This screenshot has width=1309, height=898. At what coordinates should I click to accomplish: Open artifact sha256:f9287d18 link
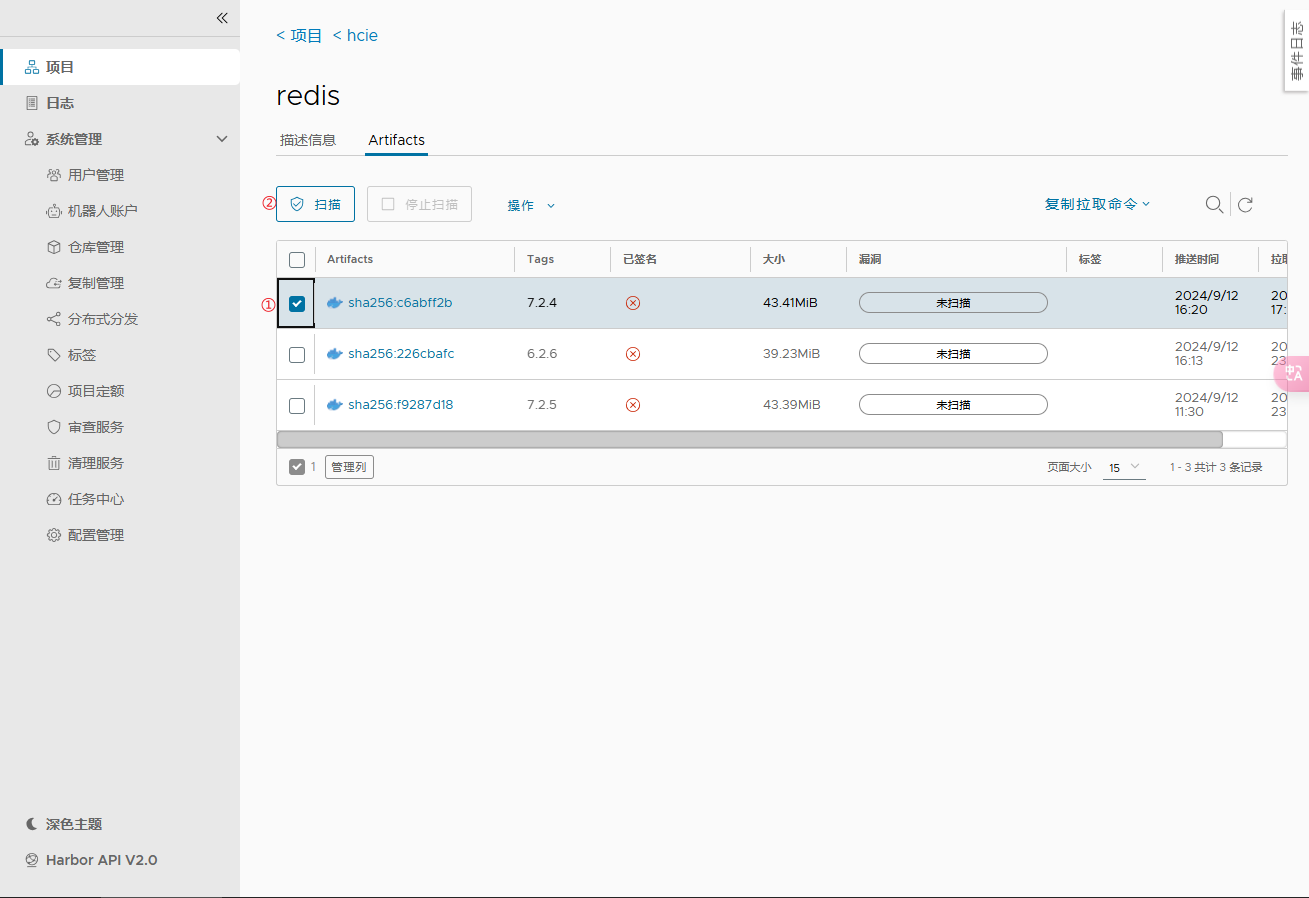pyautogui.click(x=400, y=405)
